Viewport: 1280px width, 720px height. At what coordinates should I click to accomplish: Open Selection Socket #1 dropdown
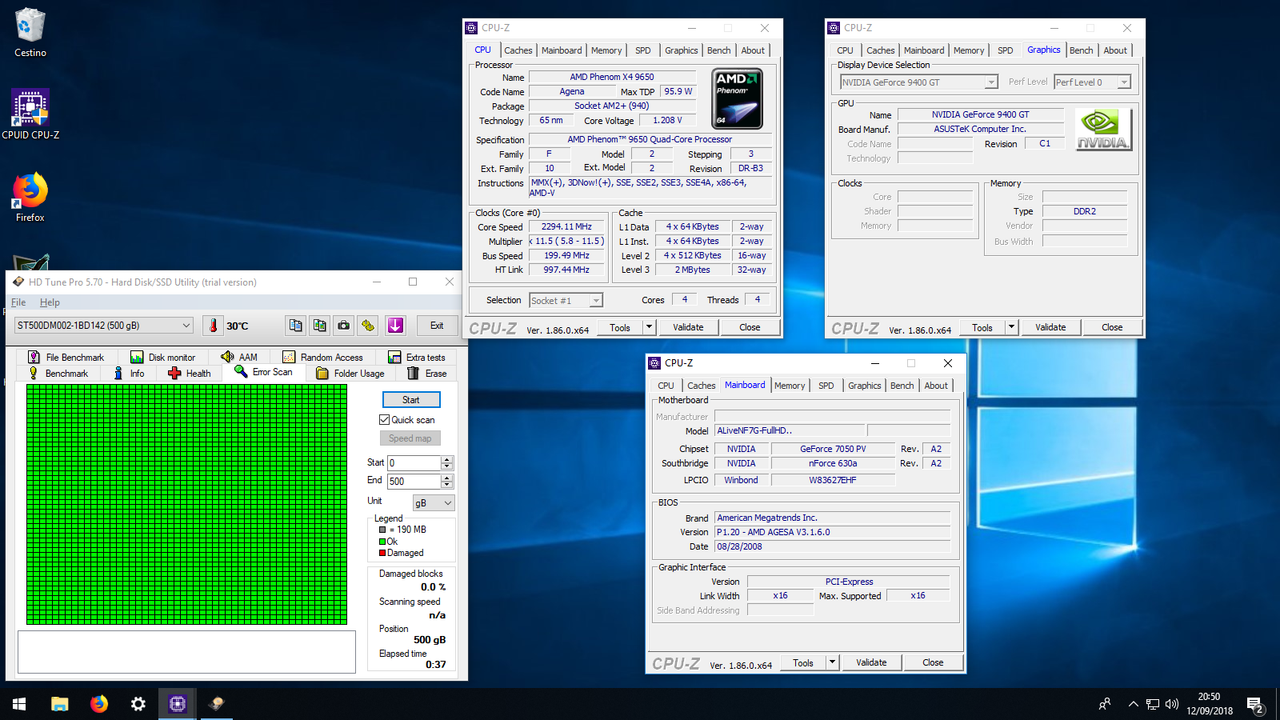pyautogui.click(x=565, y=300)
